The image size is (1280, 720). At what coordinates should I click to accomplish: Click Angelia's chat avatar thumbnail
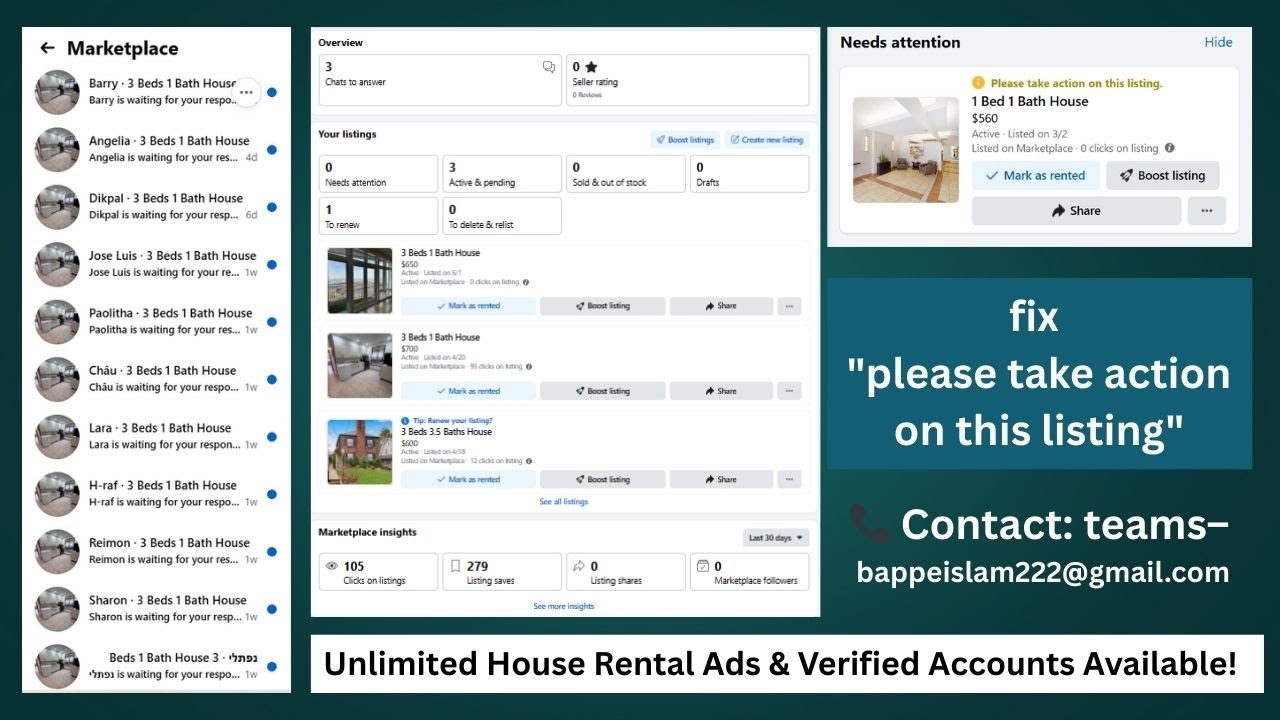click(x=57, y=149)
